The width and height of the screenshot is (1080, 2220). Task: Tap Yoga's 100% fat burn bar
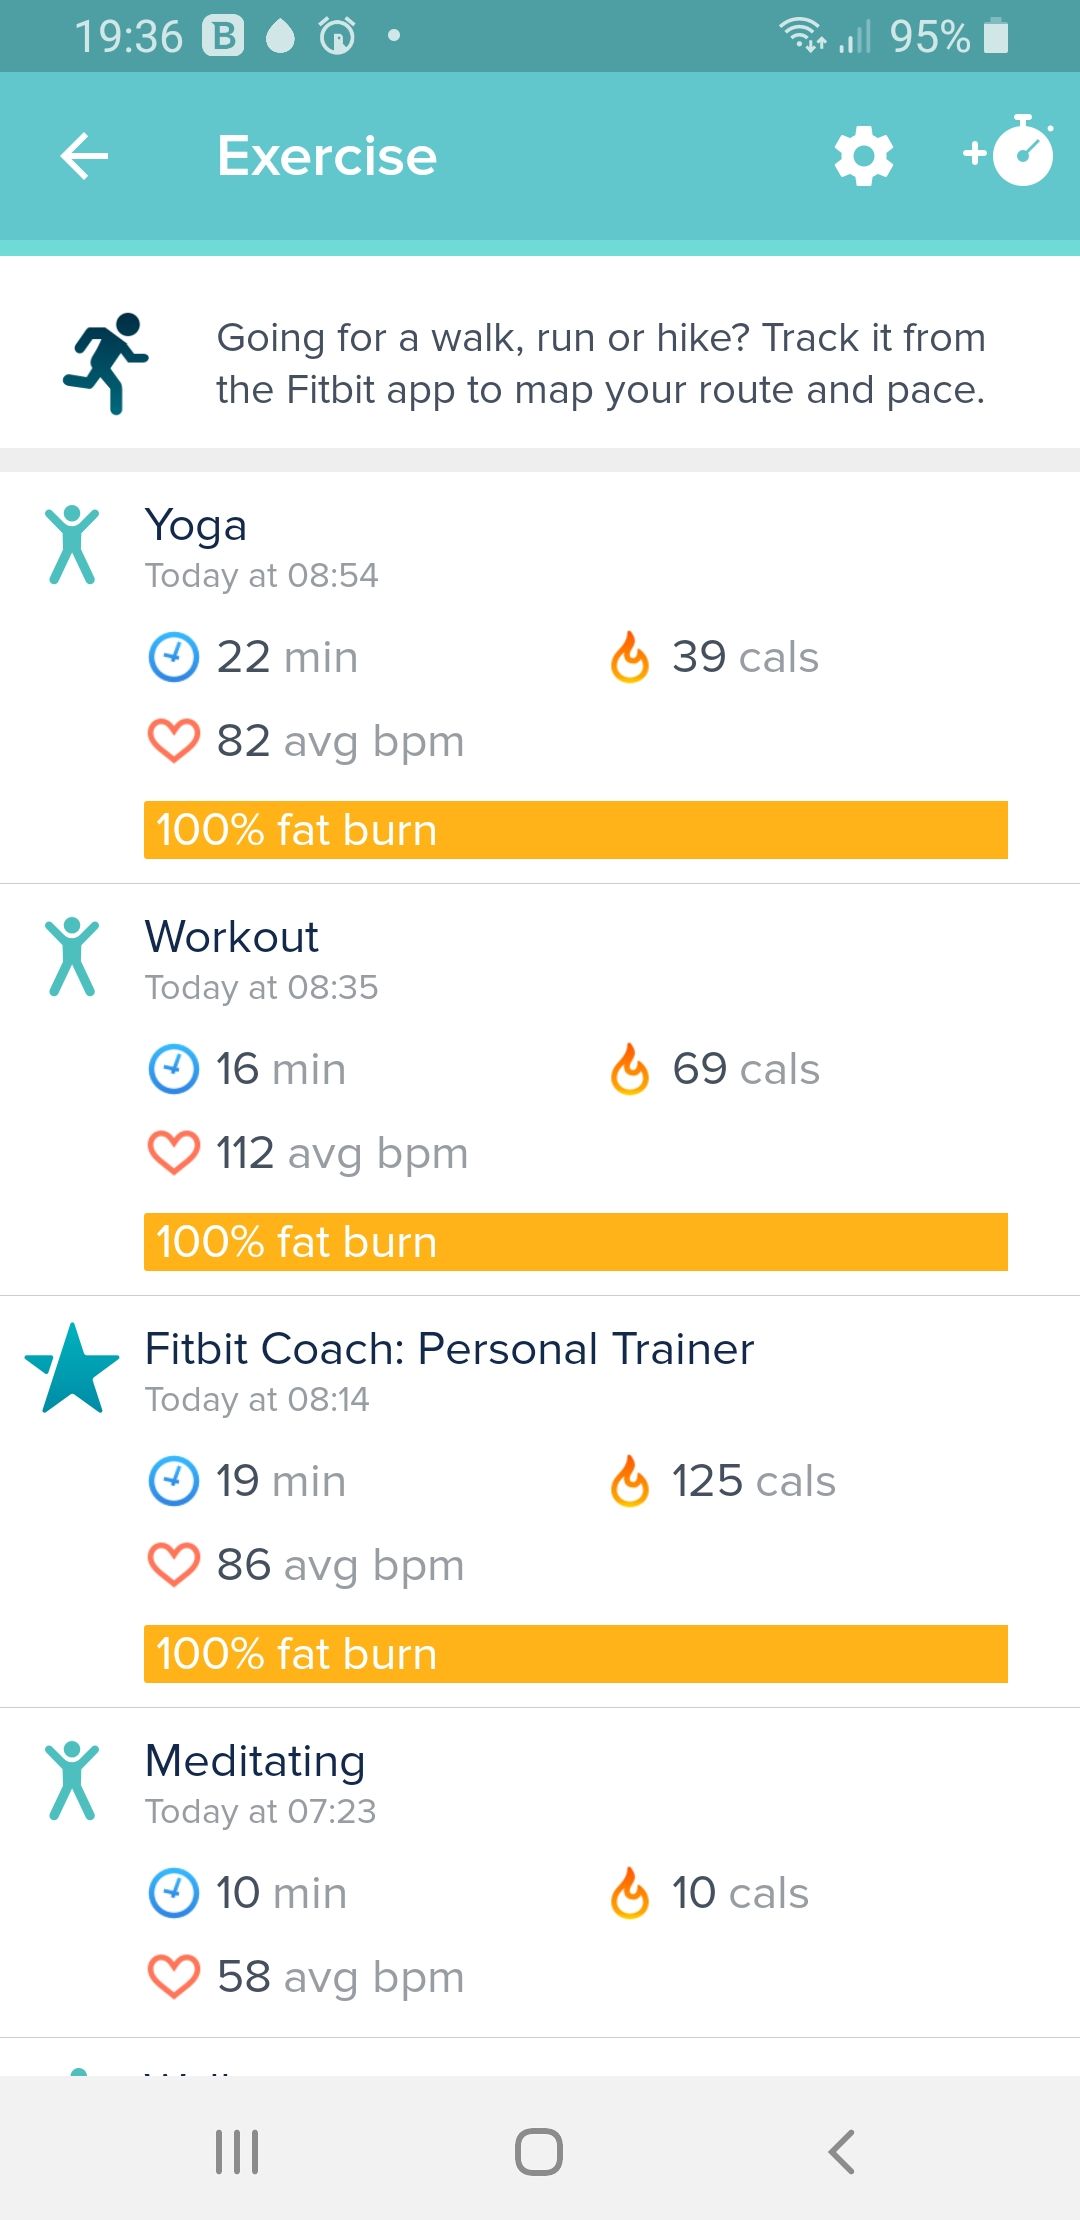tap(576, 830)
